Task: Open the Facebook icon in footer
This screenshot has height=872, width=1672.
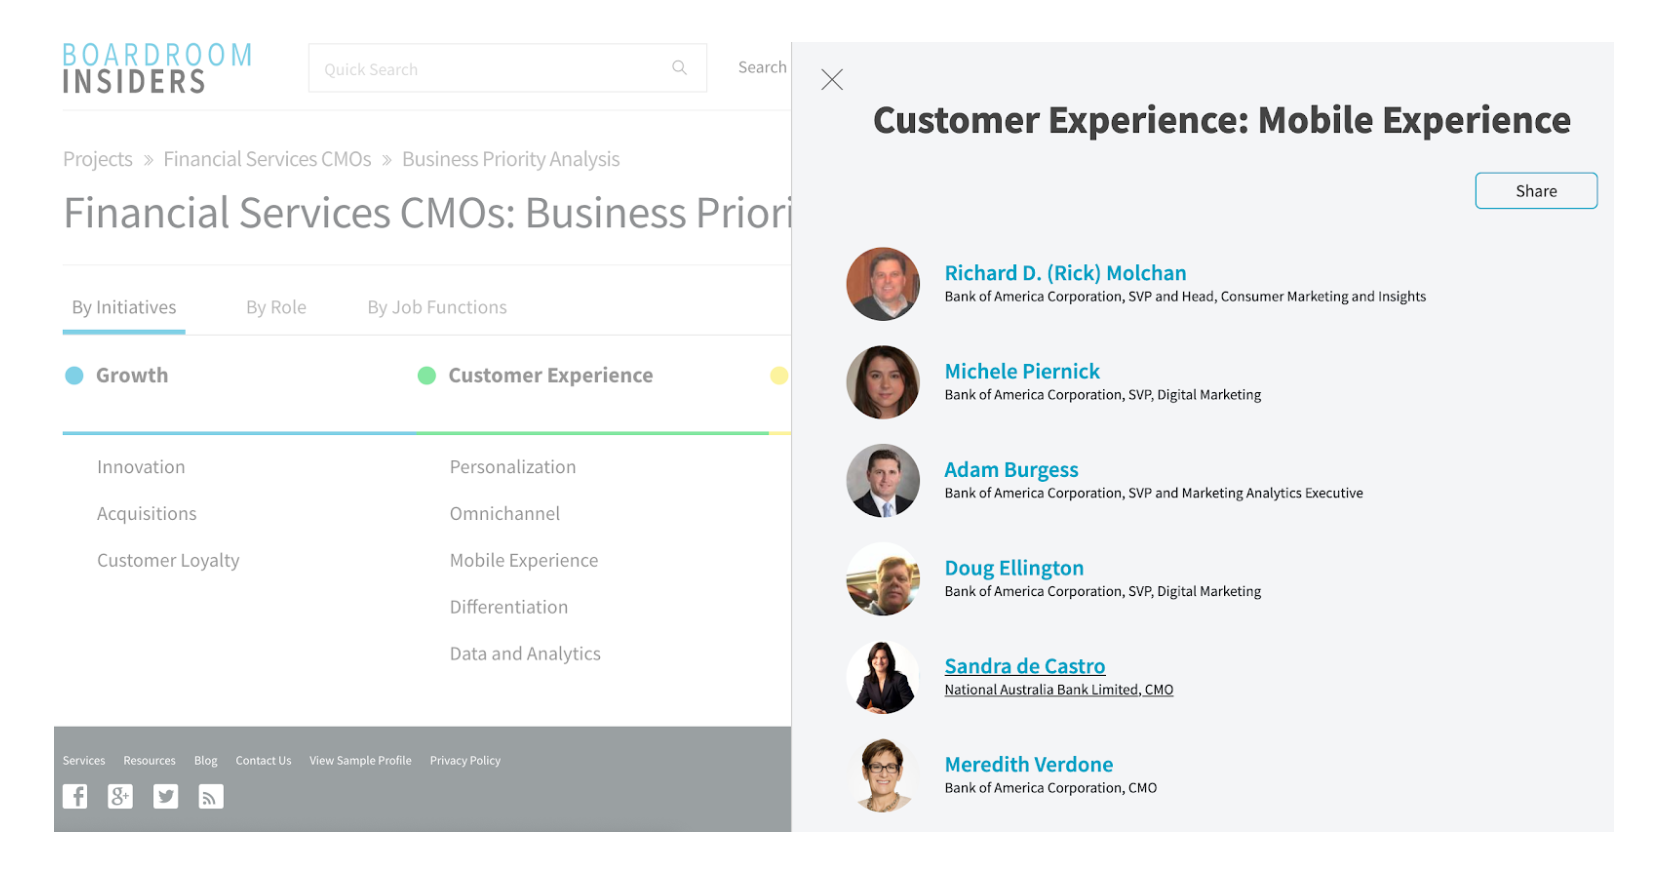Action: point(75,796)
